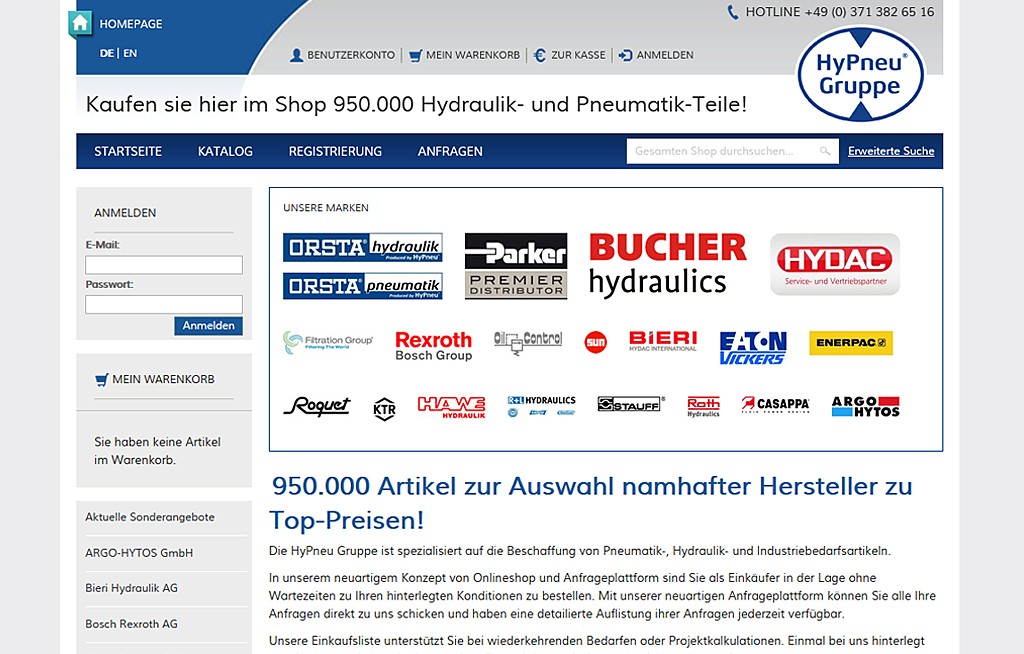Focus the E-Mail input field
This screenshot has height=654, width=1024.
click(x=164, y=265)
